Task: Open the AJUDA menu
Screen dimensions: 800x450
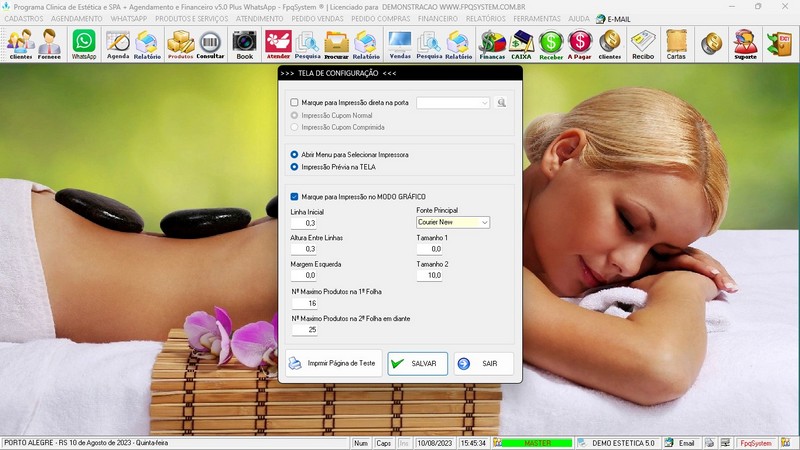Action: click(579, 19)
